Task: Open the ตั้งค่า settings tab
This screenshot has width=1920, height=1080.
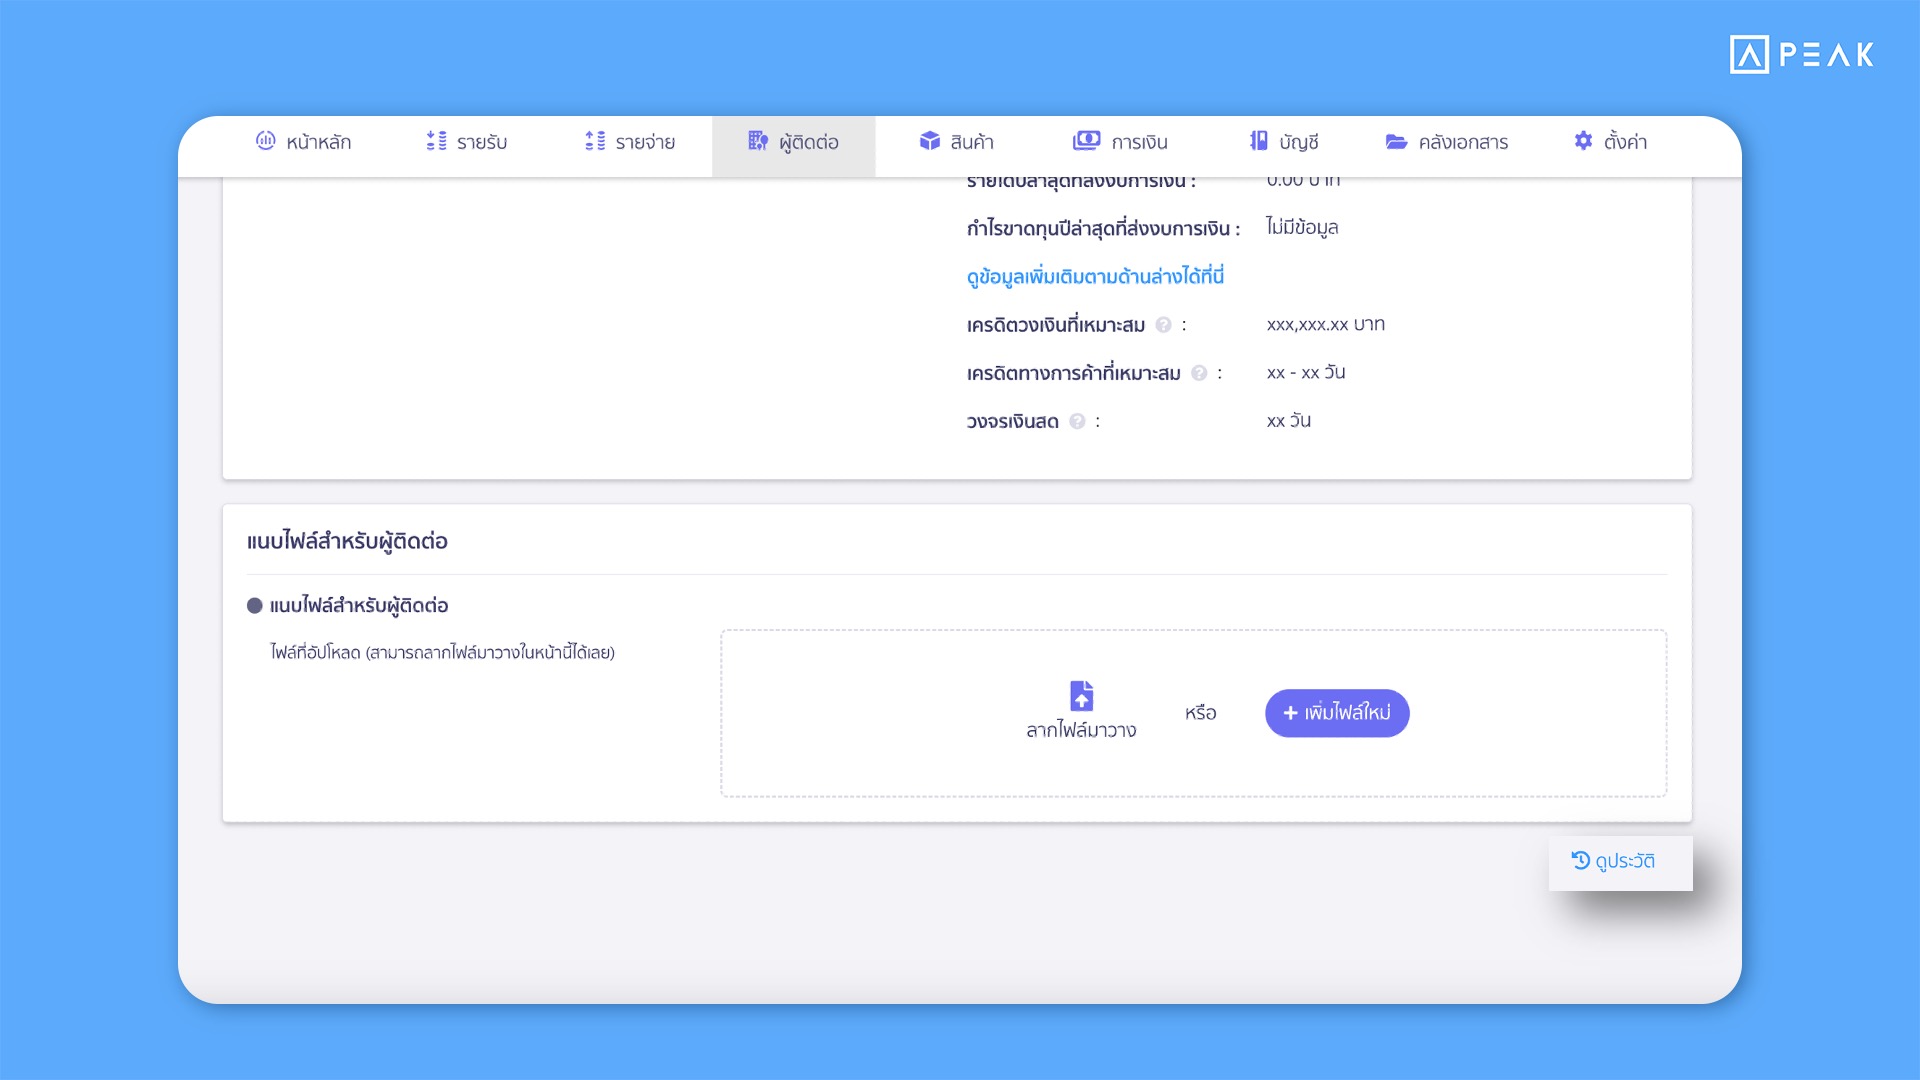Action: coord(1610,142)
